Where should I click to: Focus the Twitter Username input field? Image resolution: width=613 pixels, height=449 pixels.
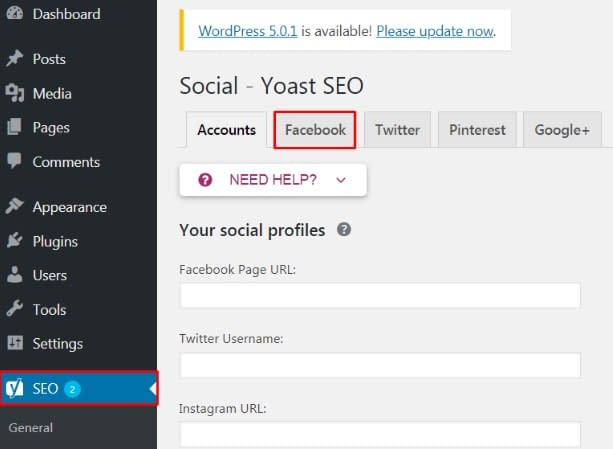(380, 365)
